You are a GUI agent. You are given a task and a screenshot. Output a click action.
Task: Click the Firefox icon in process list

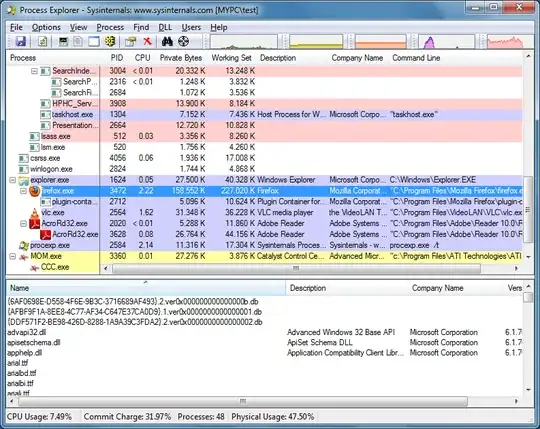click(34, 191)
